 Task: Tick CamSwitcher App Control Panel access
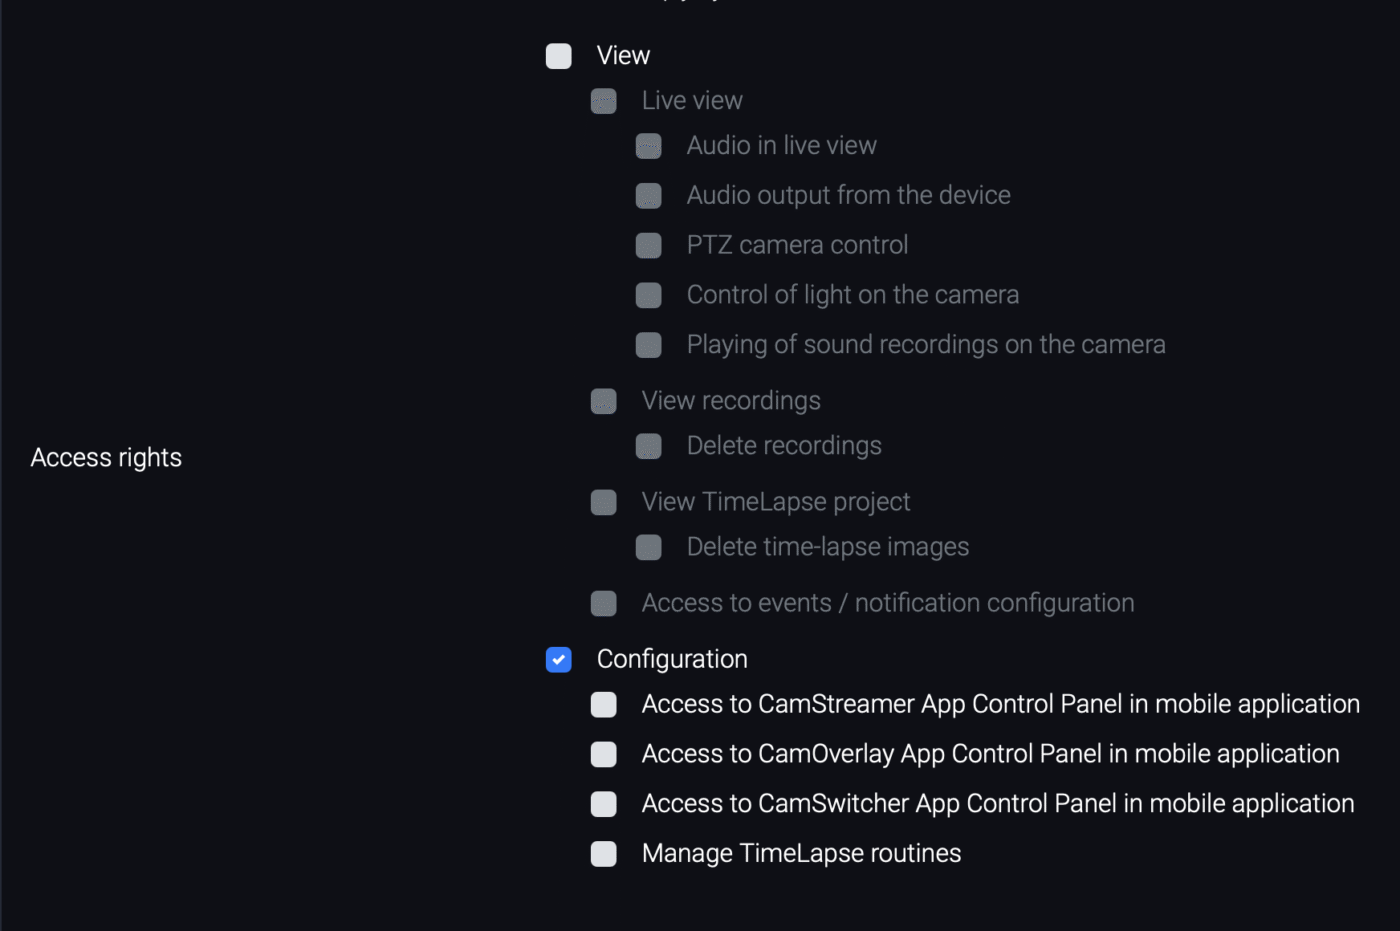click(x=604, y=804)
